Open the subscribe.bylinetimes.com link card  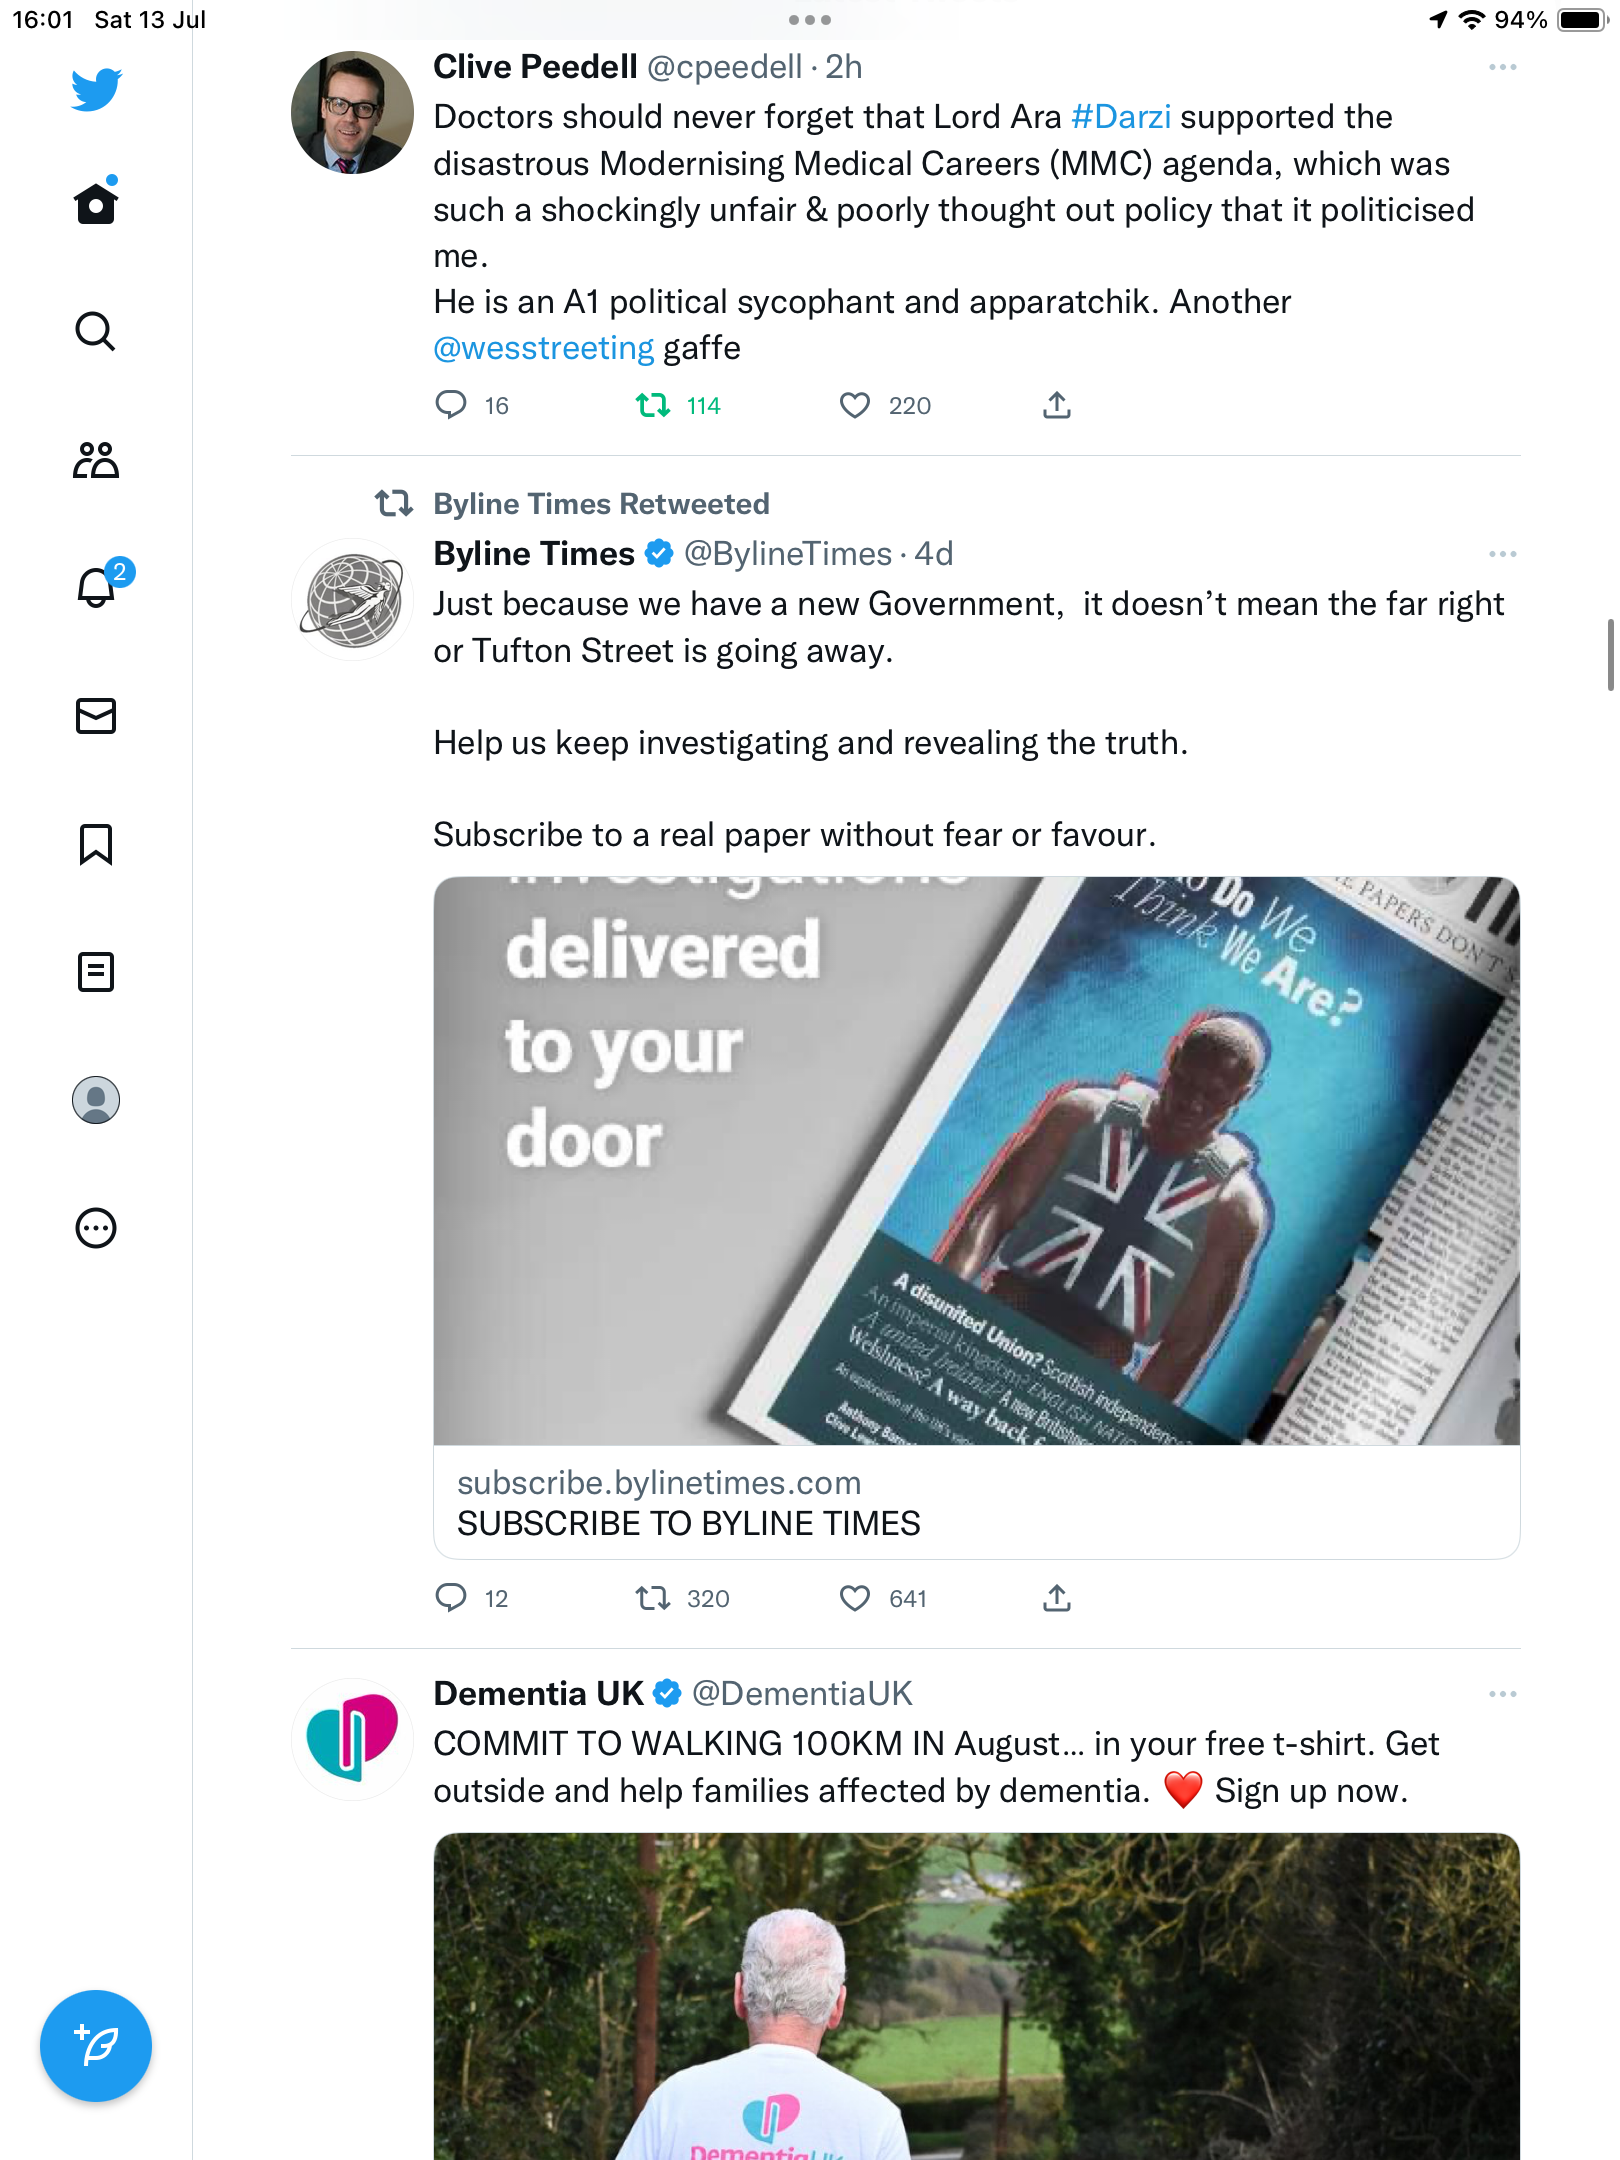tap(976, 1501)
